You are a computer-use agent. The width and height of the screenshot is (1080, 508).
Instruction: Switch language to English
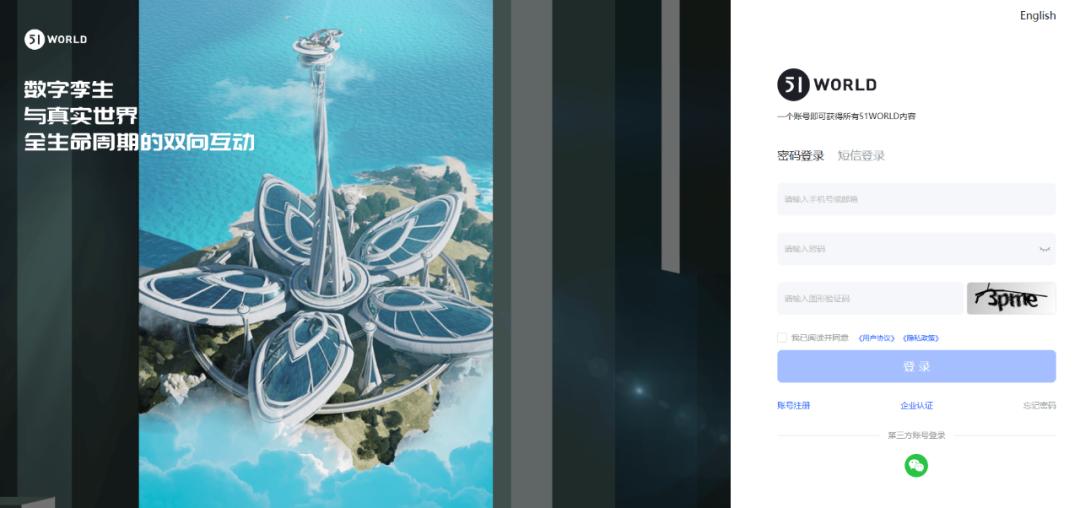pyautogui.click(x=1037, y=15)
